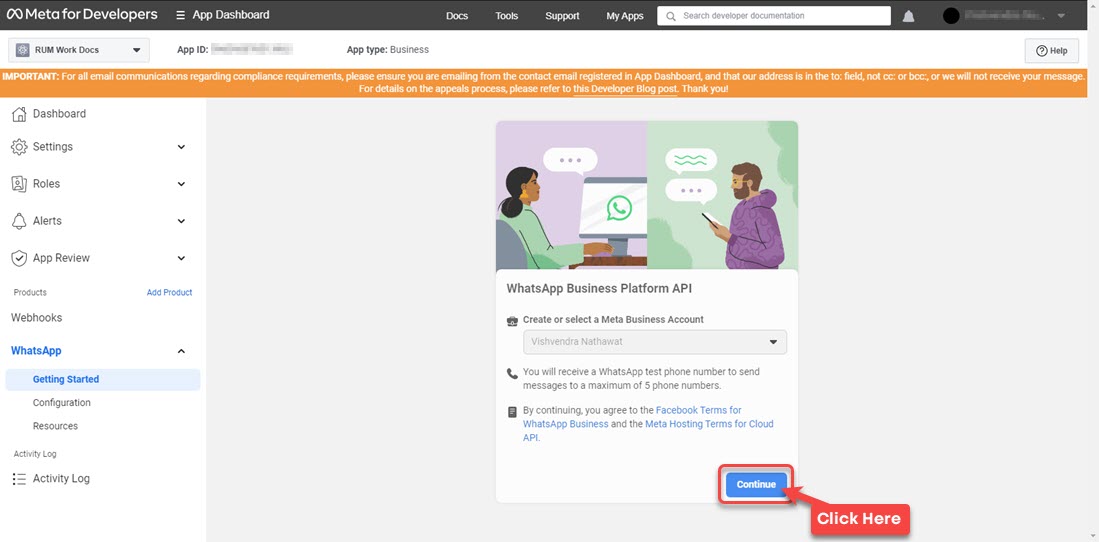The image size is (1099, 542).
Task: Click the 'App ID:' label
Action: 193,50
